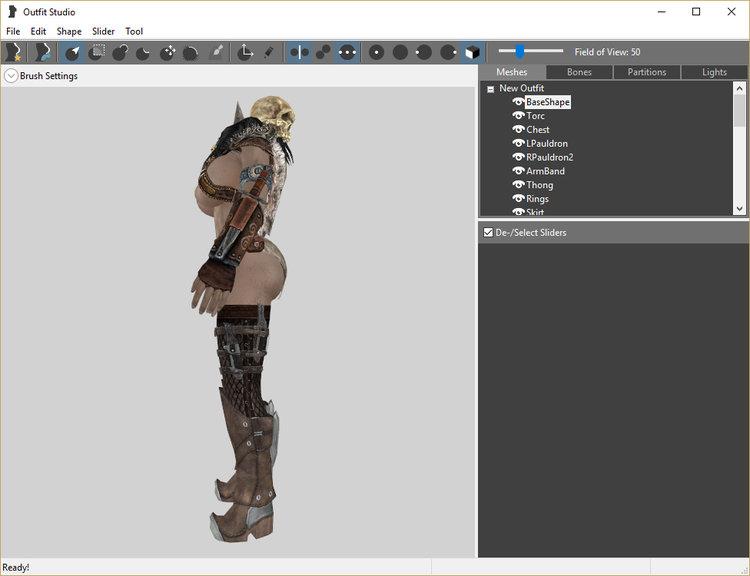Viewport: 750px width, 576px height.
Task: Hide the BaseShape mesh via eye icon
Action: 518,102
